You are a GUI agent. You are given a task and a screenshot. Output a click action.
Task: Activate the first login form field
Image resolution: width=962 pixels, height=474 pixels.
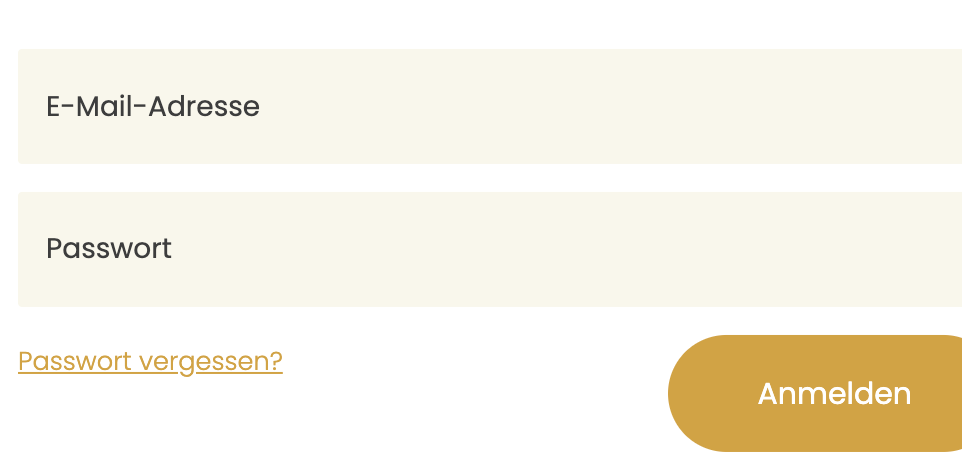tap(490, 106)
